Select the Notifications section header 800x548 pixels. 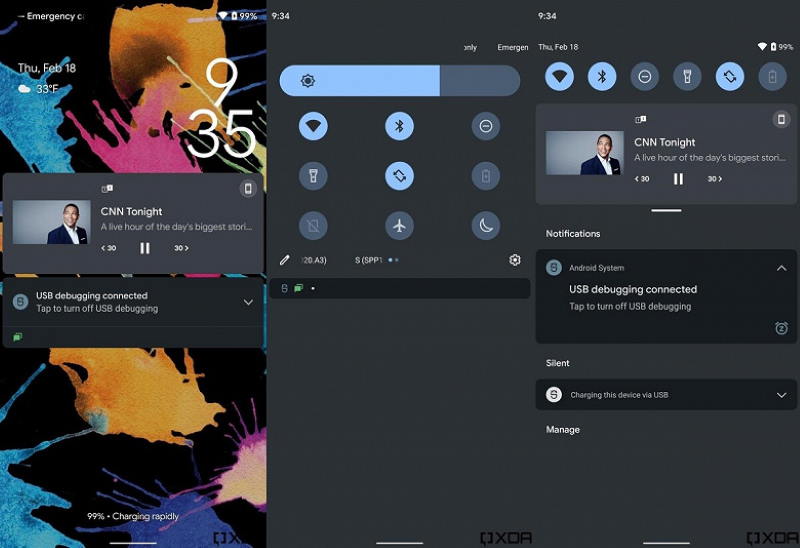point(573,234)
